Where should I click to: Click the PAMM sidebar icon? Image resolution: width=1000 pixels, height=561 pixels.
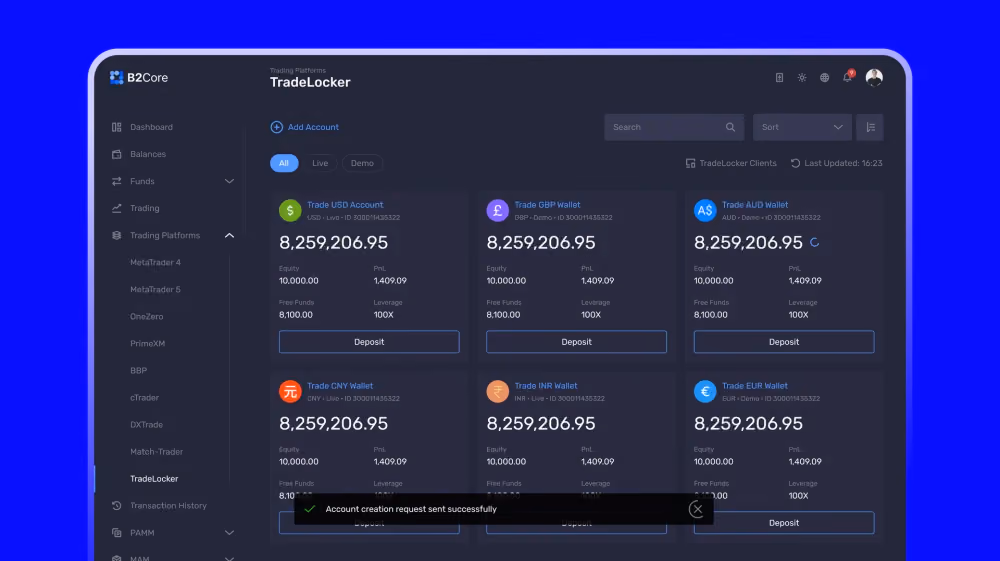(117, 532)
